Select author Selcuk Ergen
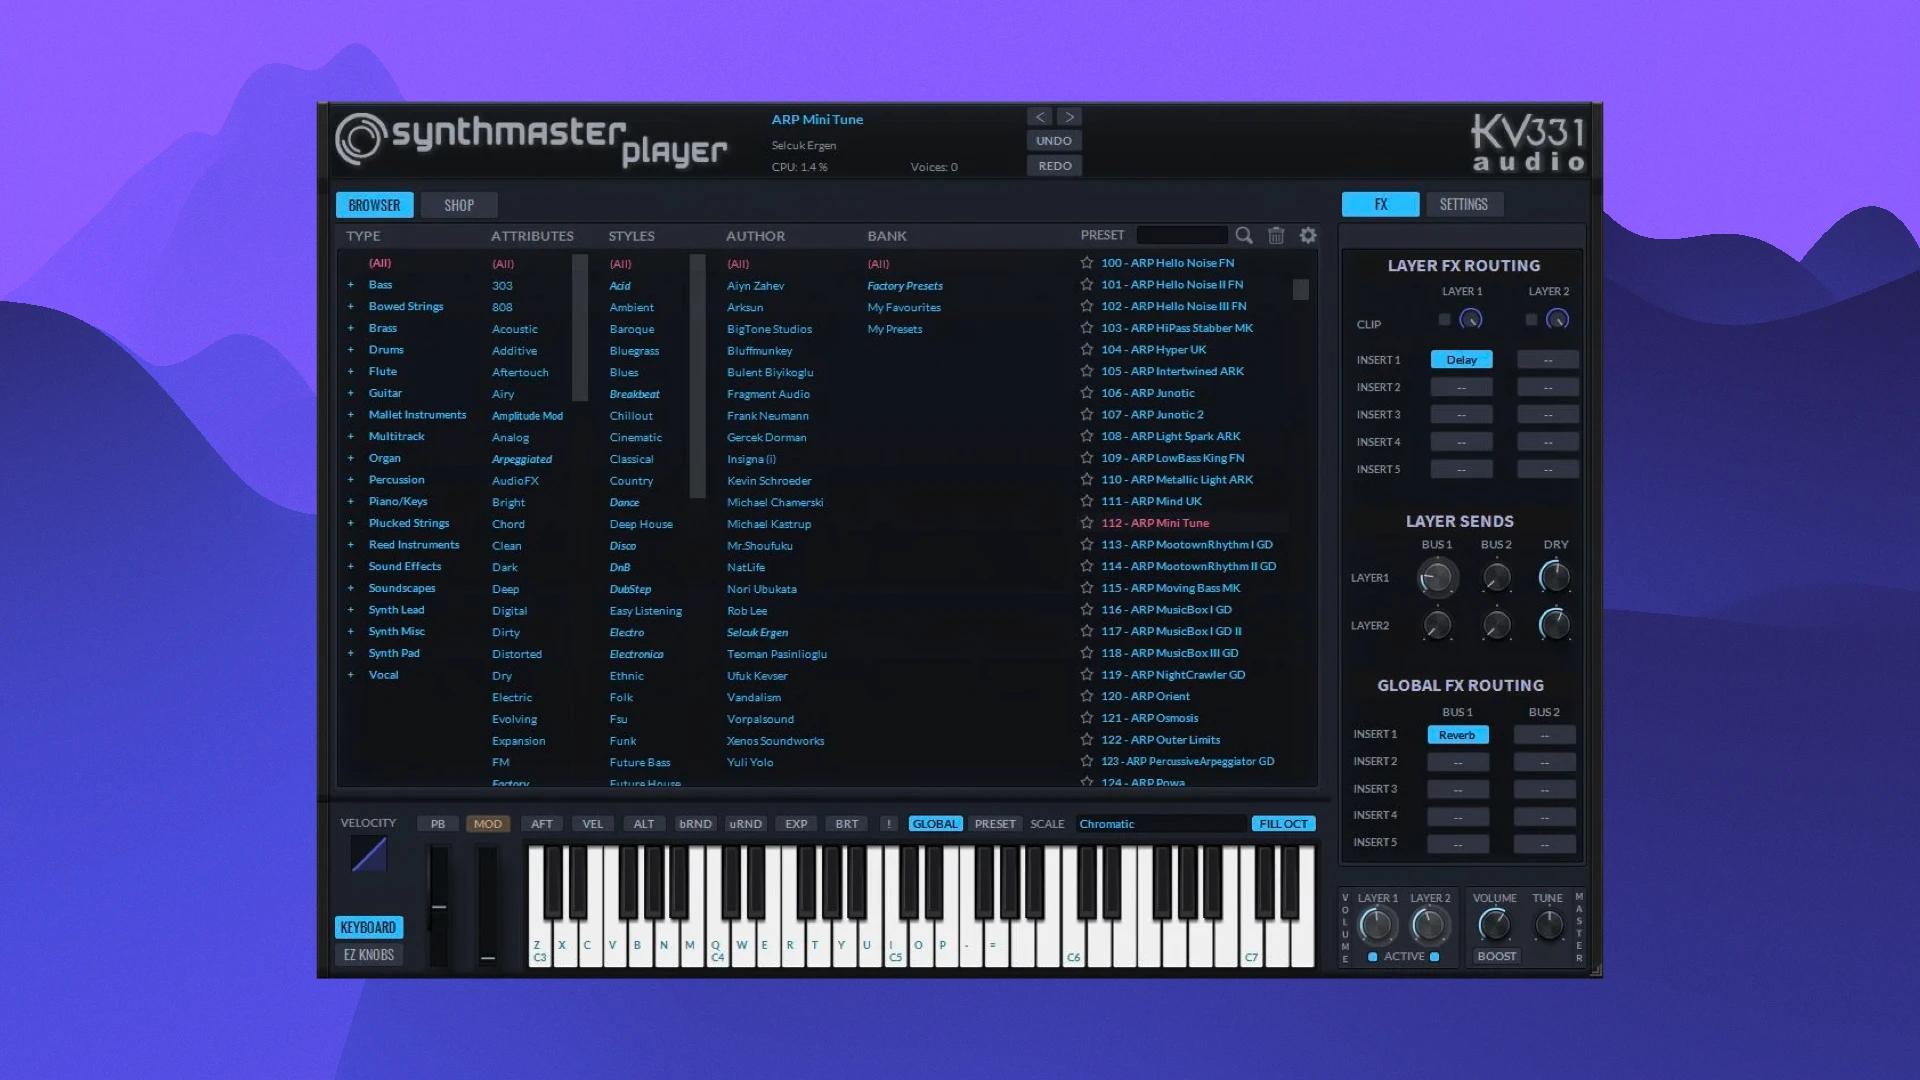The image size is (1920, 1080). (757, 633)
